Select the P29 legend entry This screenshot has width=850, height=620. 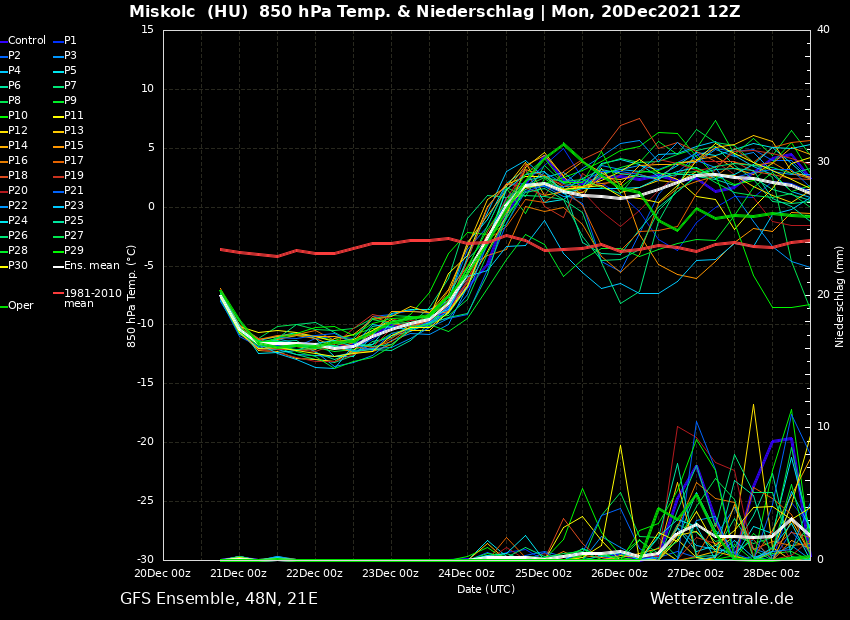pyautogui.click(x=74, y=251)
